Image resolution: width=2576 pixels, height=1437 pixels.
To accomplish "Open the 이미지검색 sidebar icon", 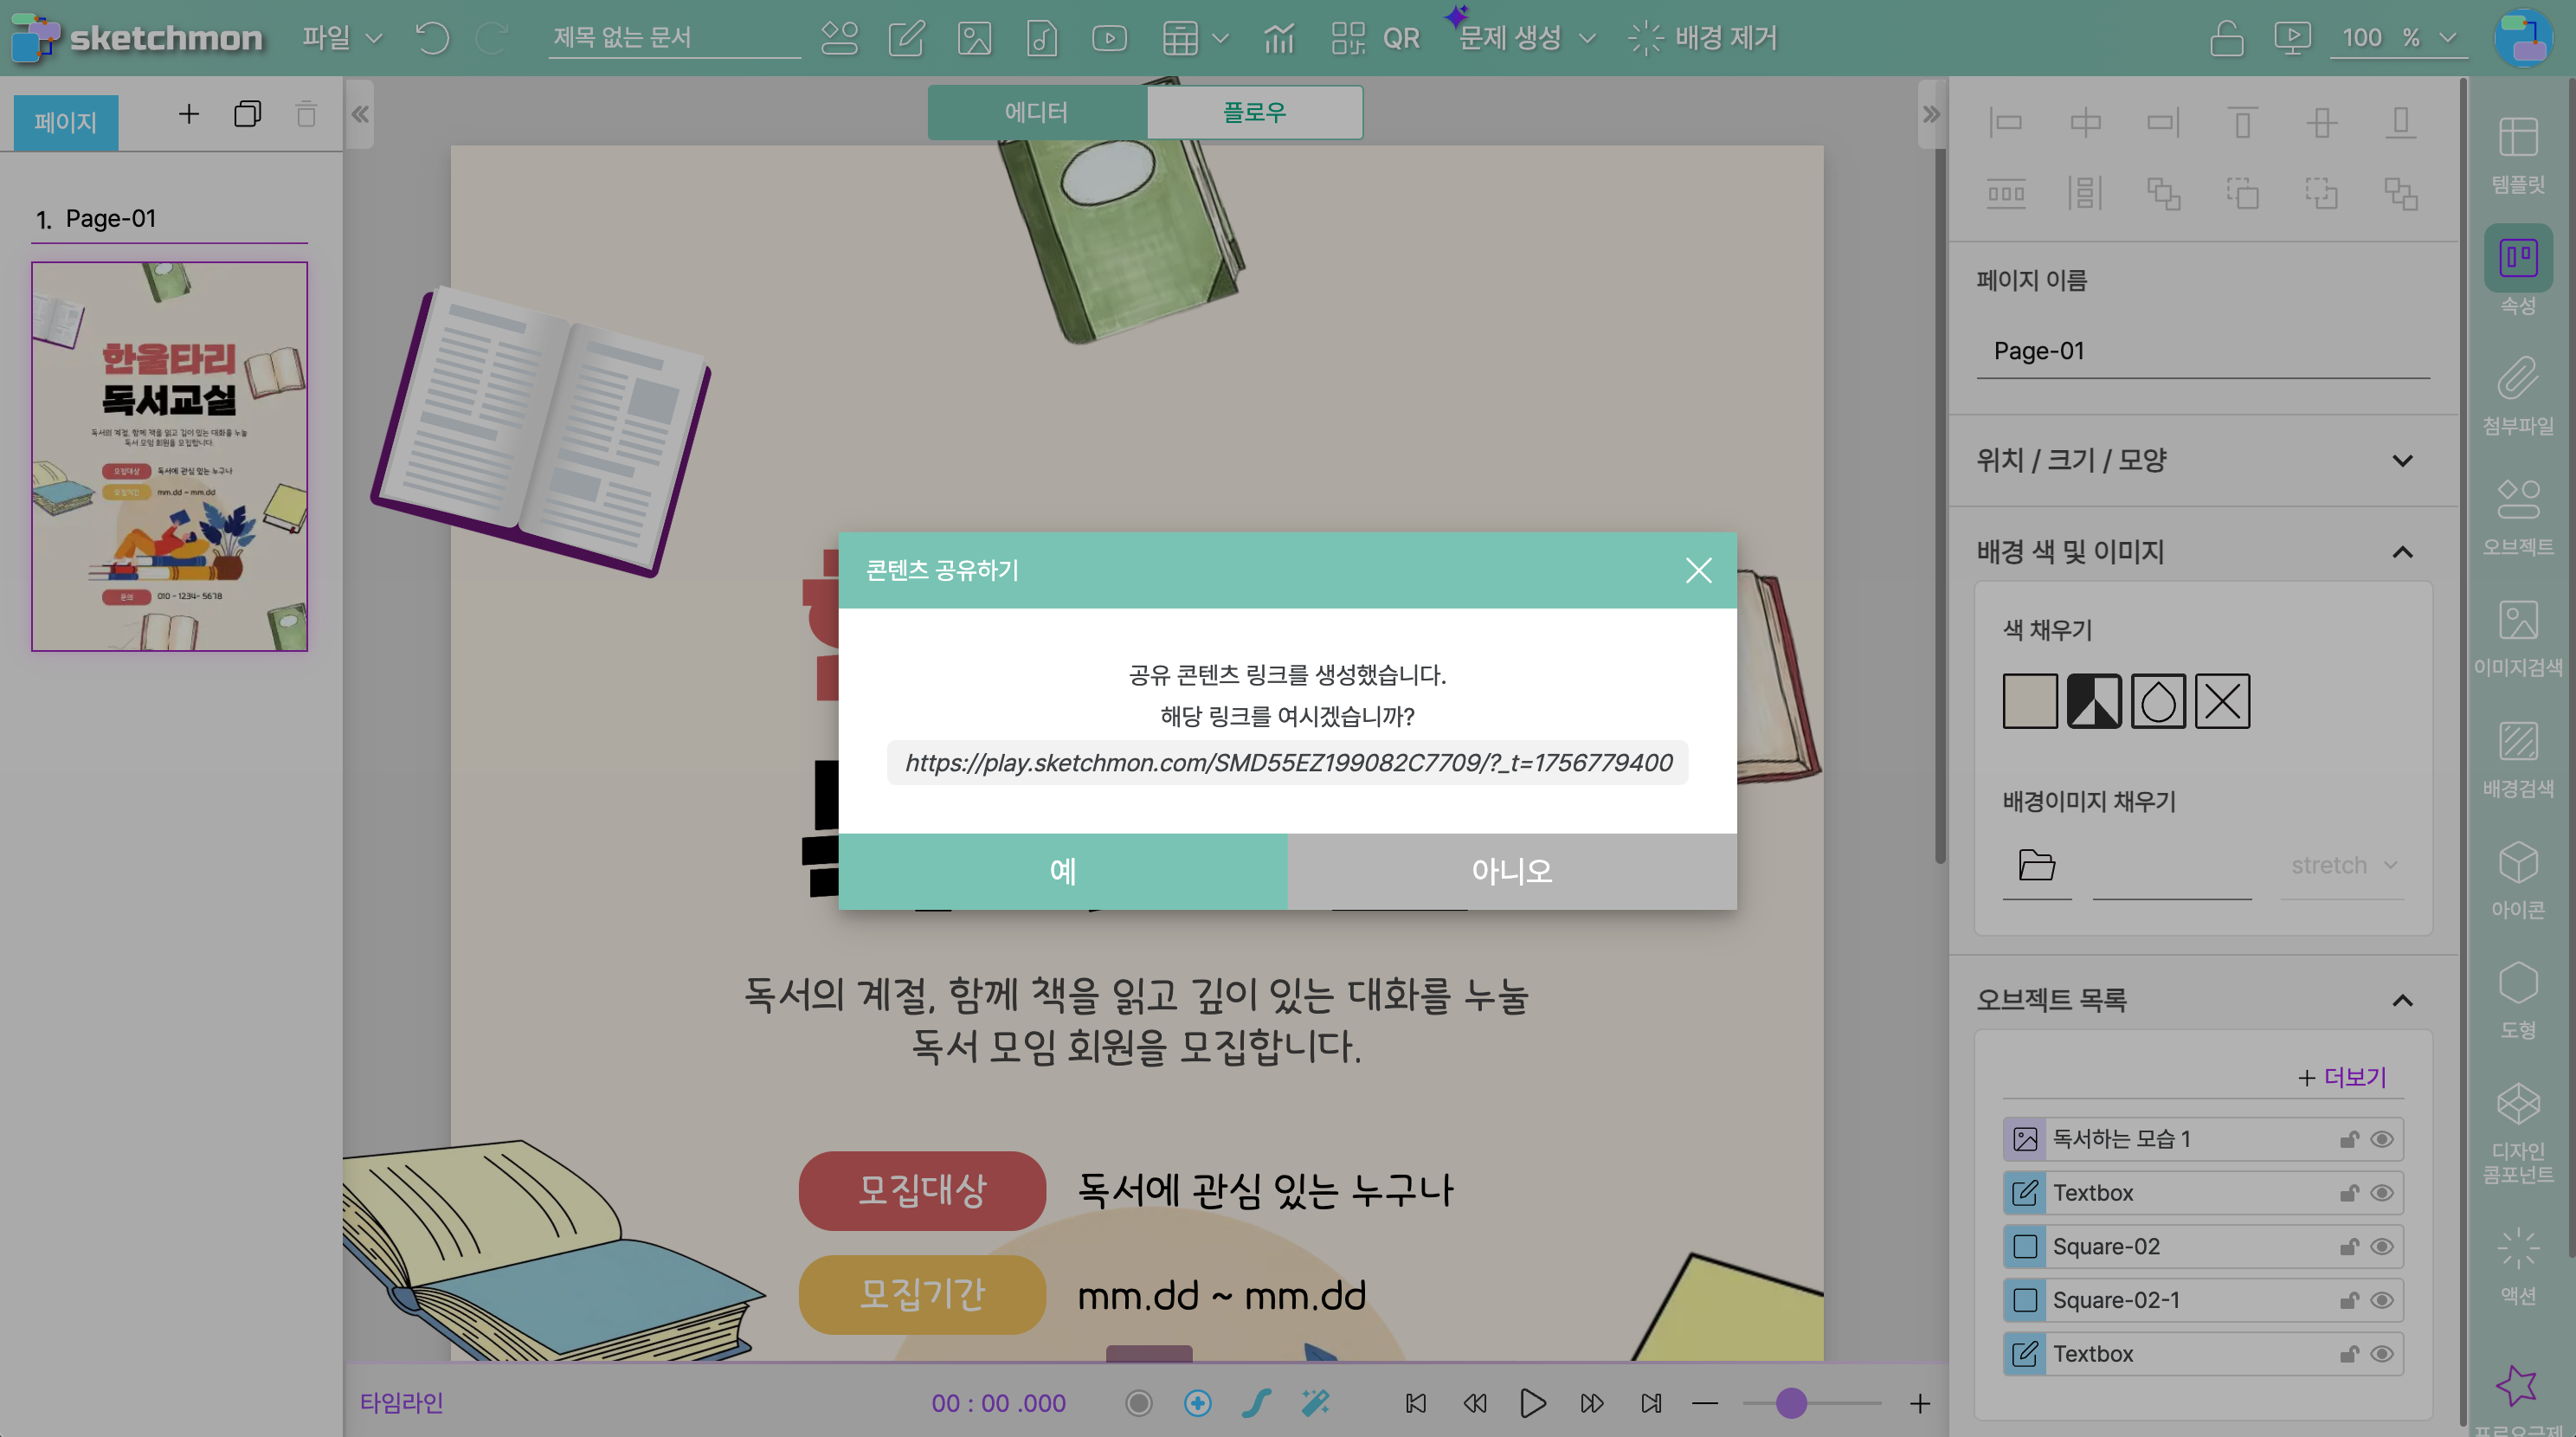I will [x=2517, y=637].
